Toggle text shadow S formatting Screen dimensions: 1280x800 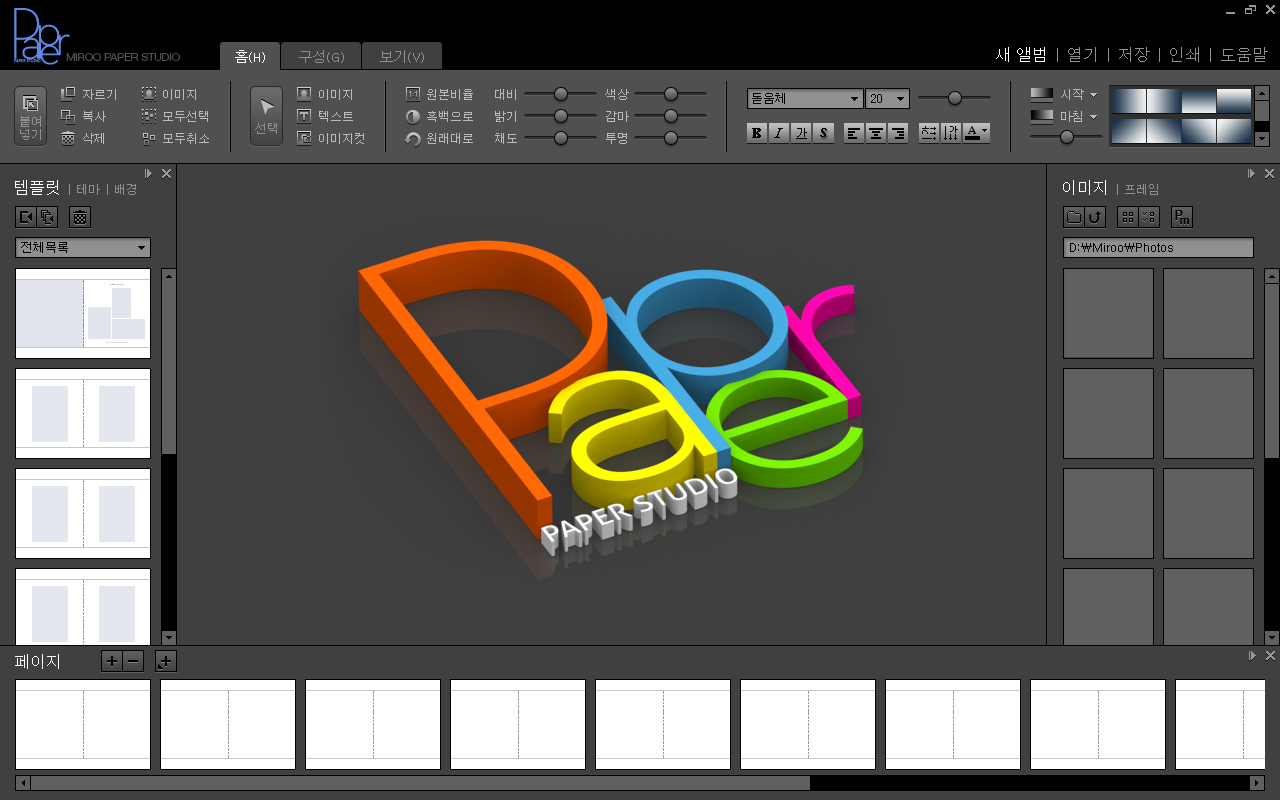823,132
